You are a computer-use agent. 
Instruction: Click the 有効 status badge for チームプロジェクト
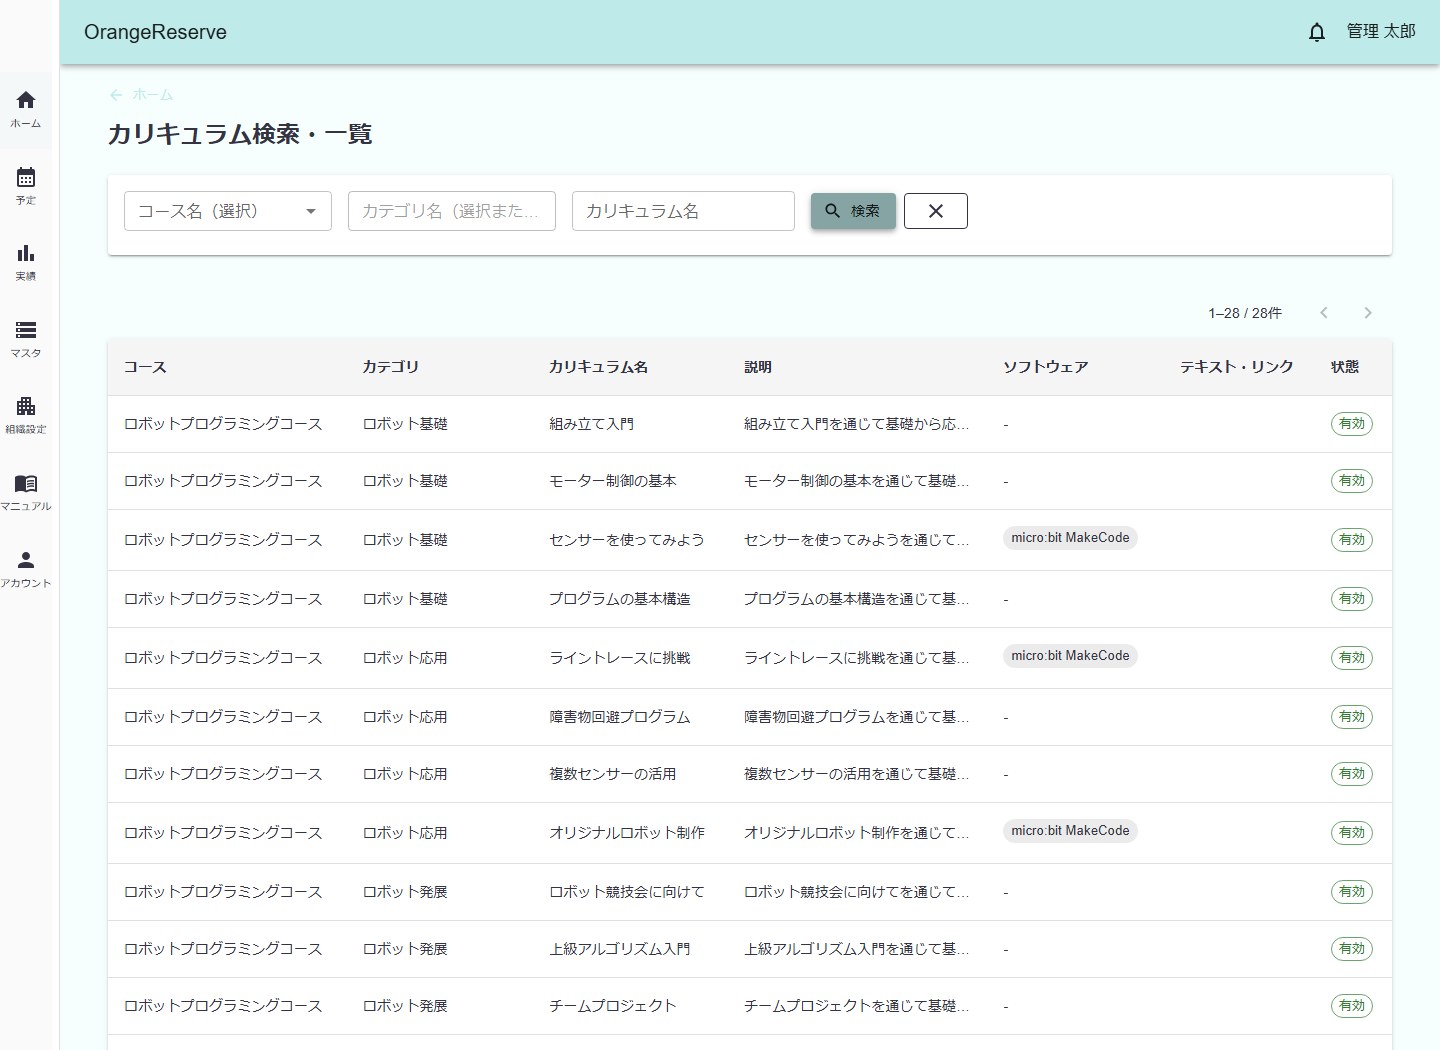click(1352, 1006)
